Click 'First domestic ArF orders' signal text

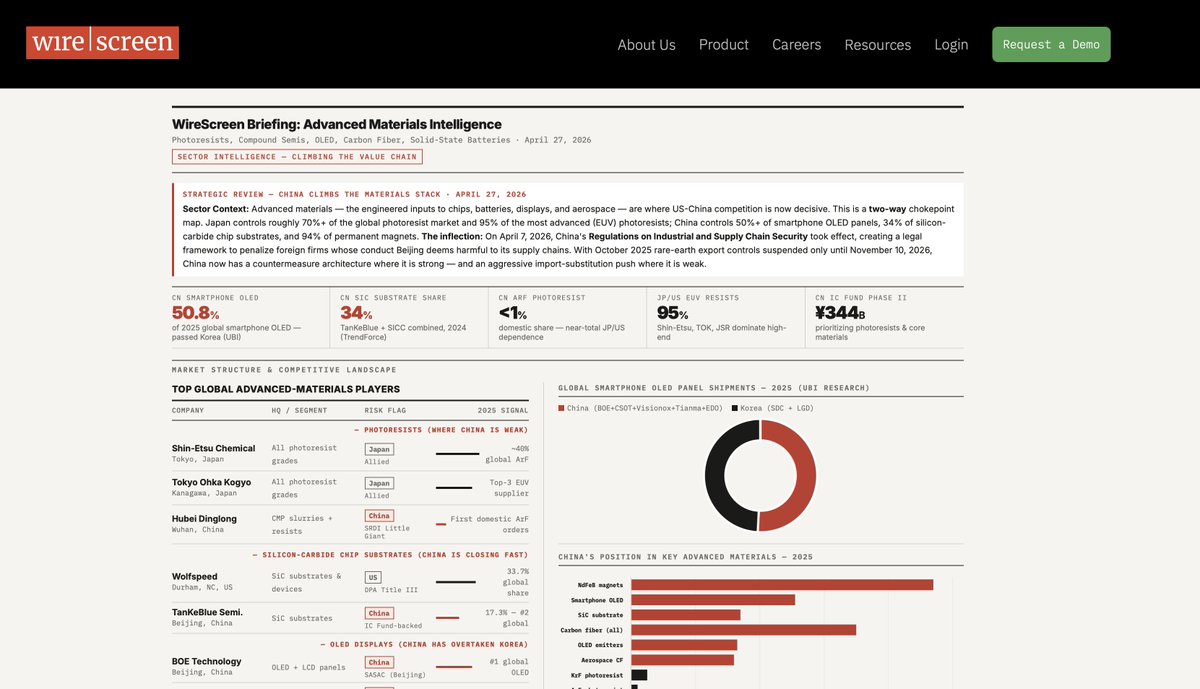tap(489, 524)
